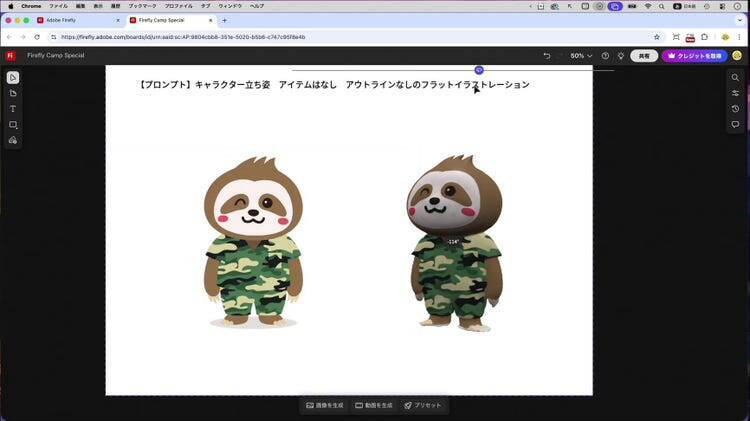Viewport: 750px width, 421px height.
Task: Undo the last action
Action: [x=547, y=56]
